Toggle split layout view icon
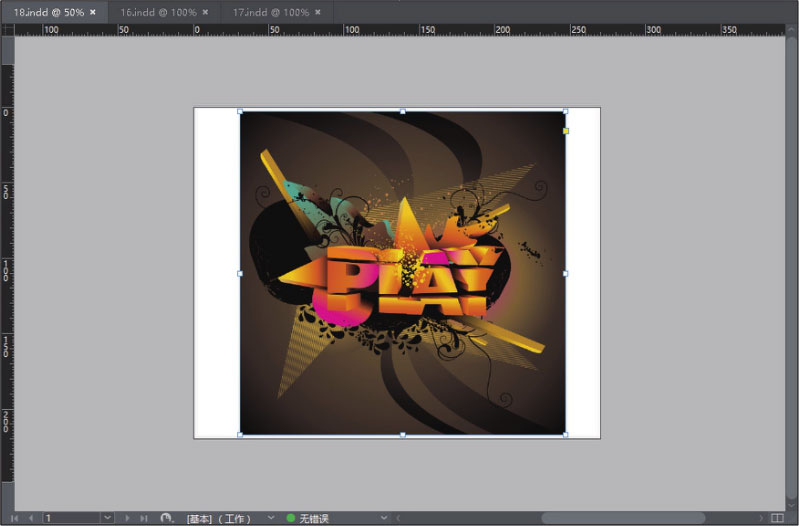The height and width of the screenshot is (526, 799). tap(778, 518)
